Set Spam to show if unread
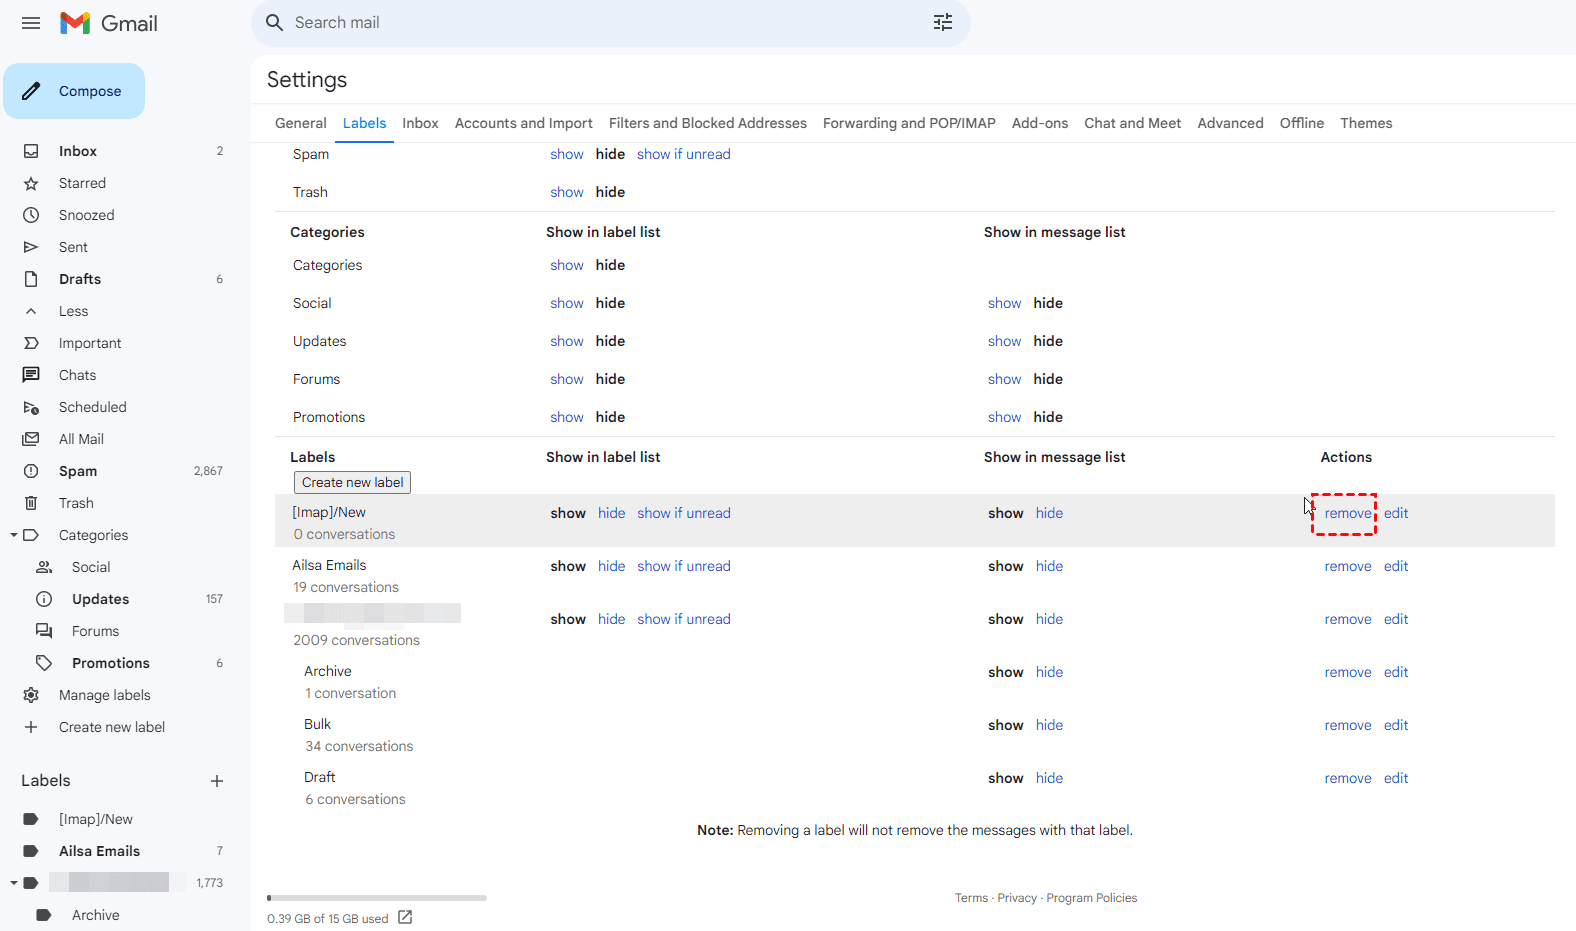 pyautogui.click(x=683, y=154)
